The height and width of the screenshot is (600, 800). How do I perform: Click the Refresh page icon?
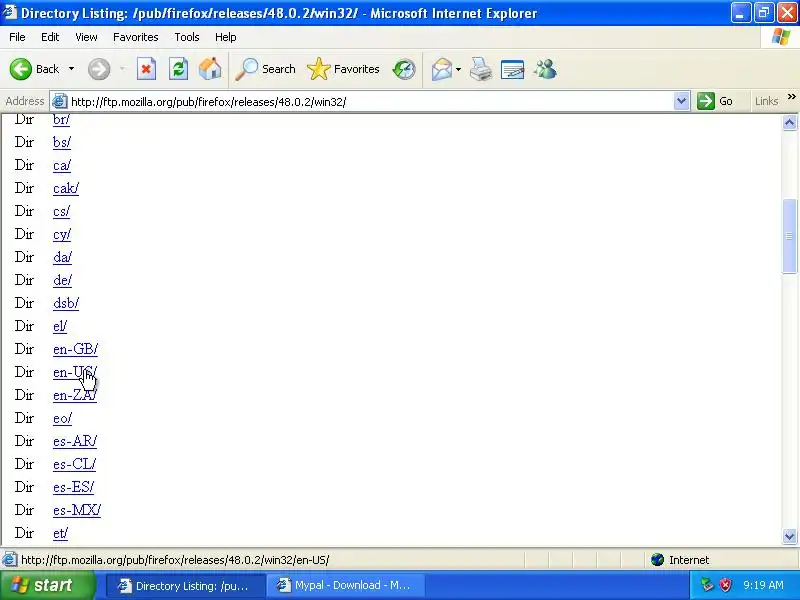point(178,69)
